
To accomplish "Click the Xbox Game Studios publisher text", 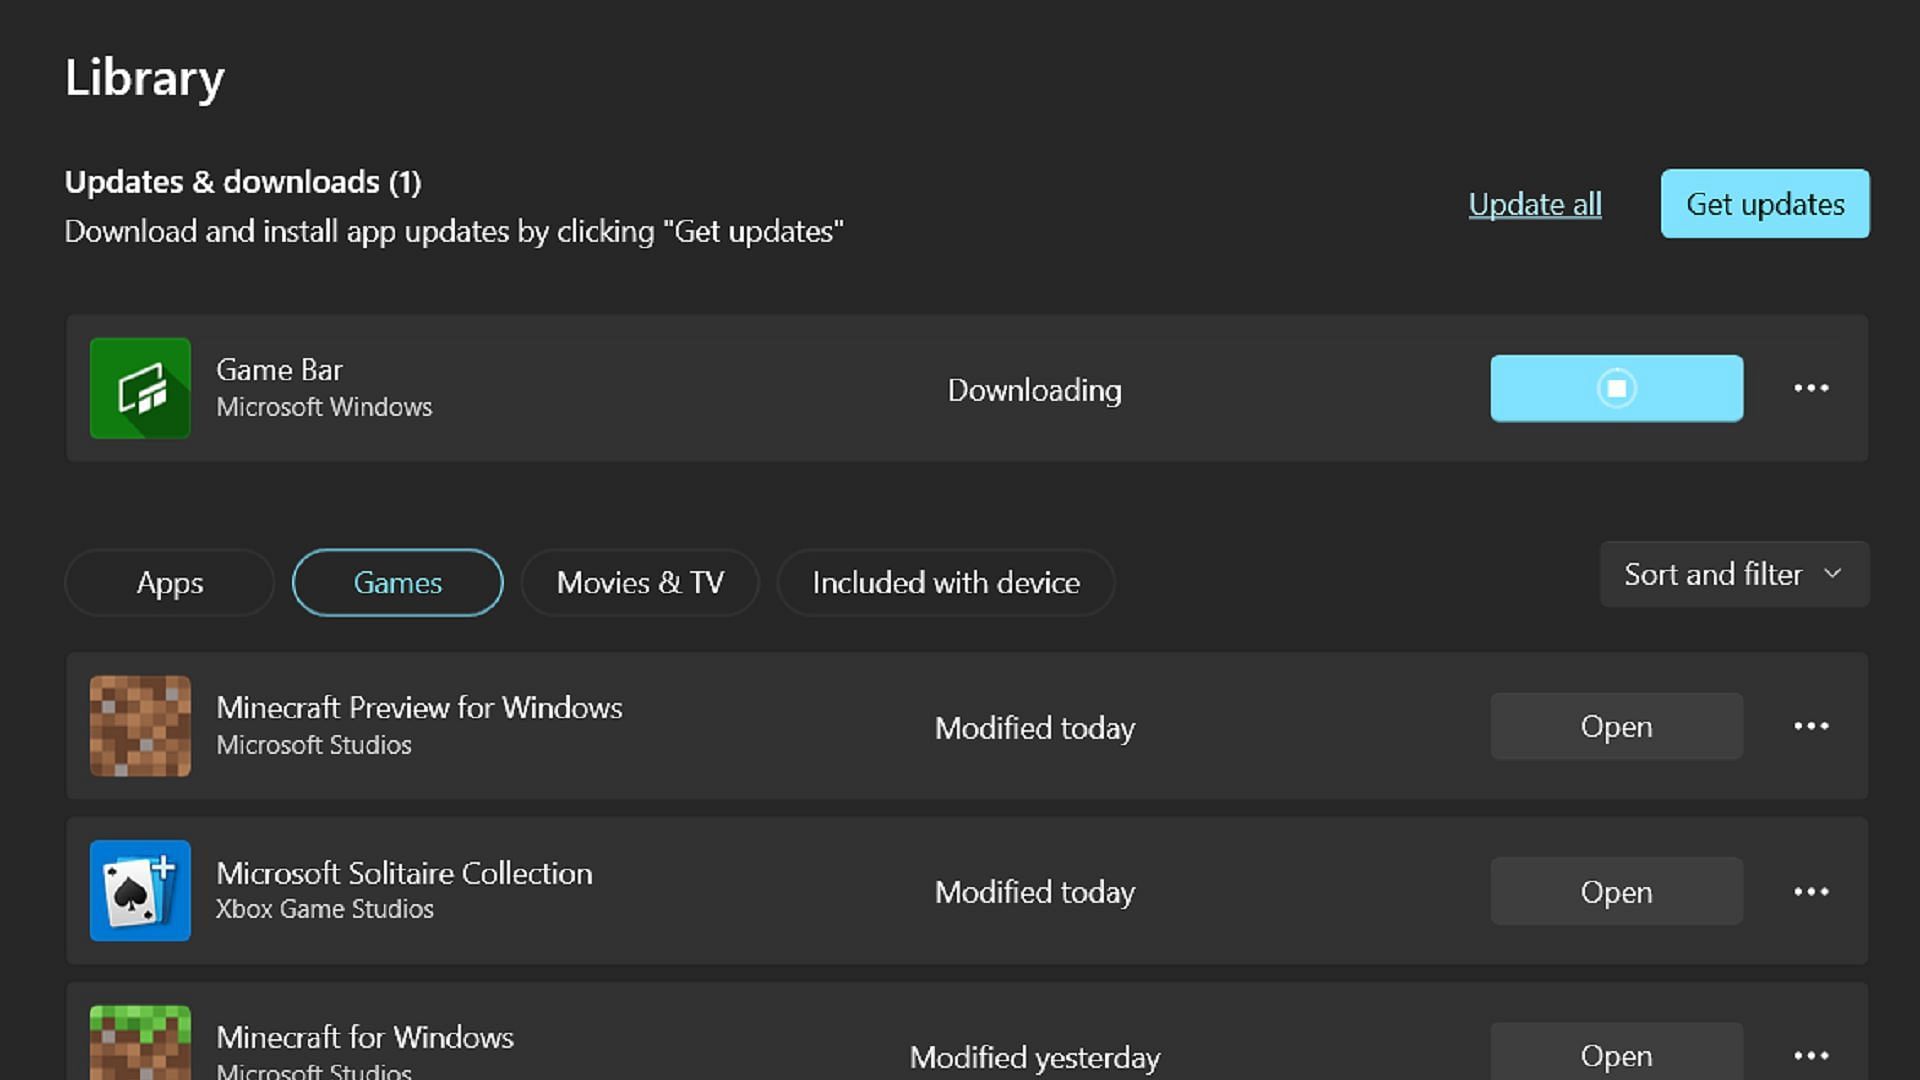I will pos(325,909).
